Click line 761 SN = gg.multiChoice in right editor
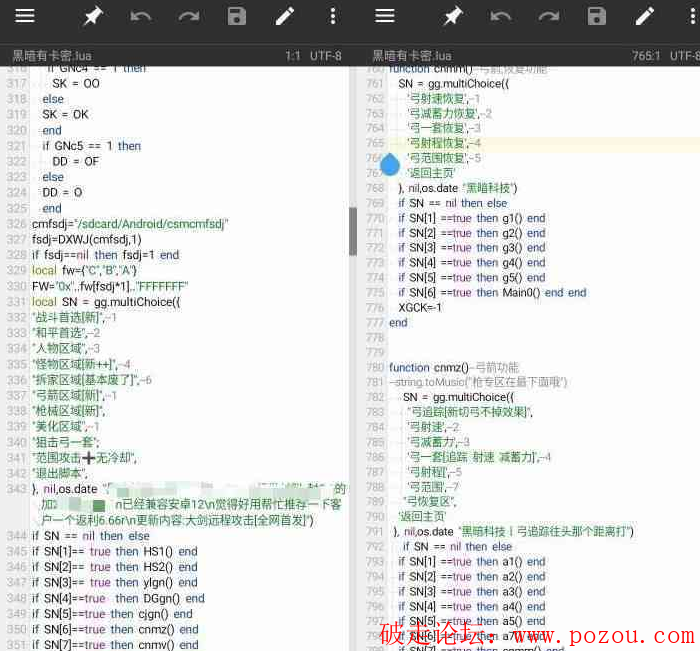700x651 pixels. (454, 83)
